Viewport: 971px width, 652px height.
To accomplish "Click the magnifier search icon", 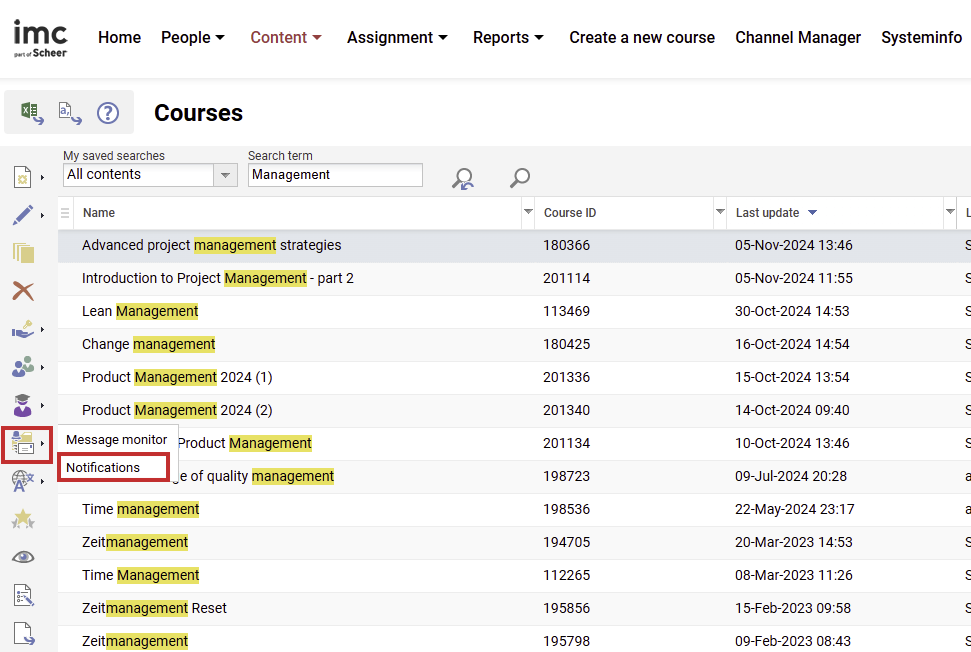I will tap(520, 178).
